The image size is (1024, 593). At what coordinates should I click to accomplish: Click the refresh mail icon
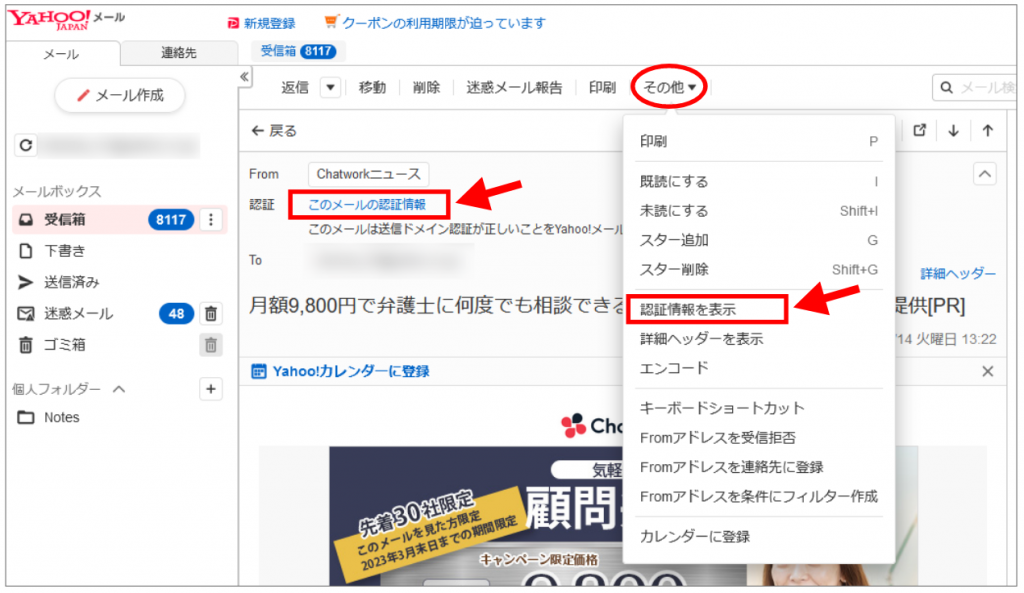[26, 145]
